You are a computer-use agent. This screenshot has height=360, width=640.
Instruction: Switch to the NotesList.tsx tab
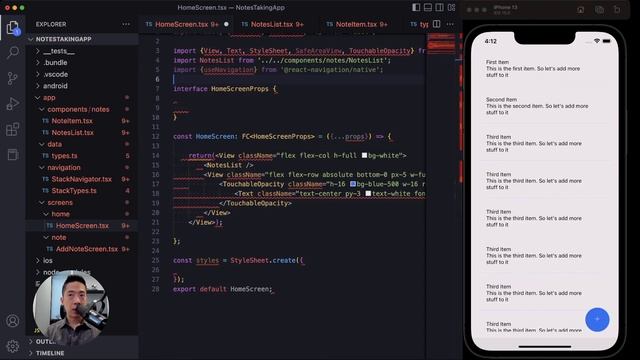tap(273, 24)
